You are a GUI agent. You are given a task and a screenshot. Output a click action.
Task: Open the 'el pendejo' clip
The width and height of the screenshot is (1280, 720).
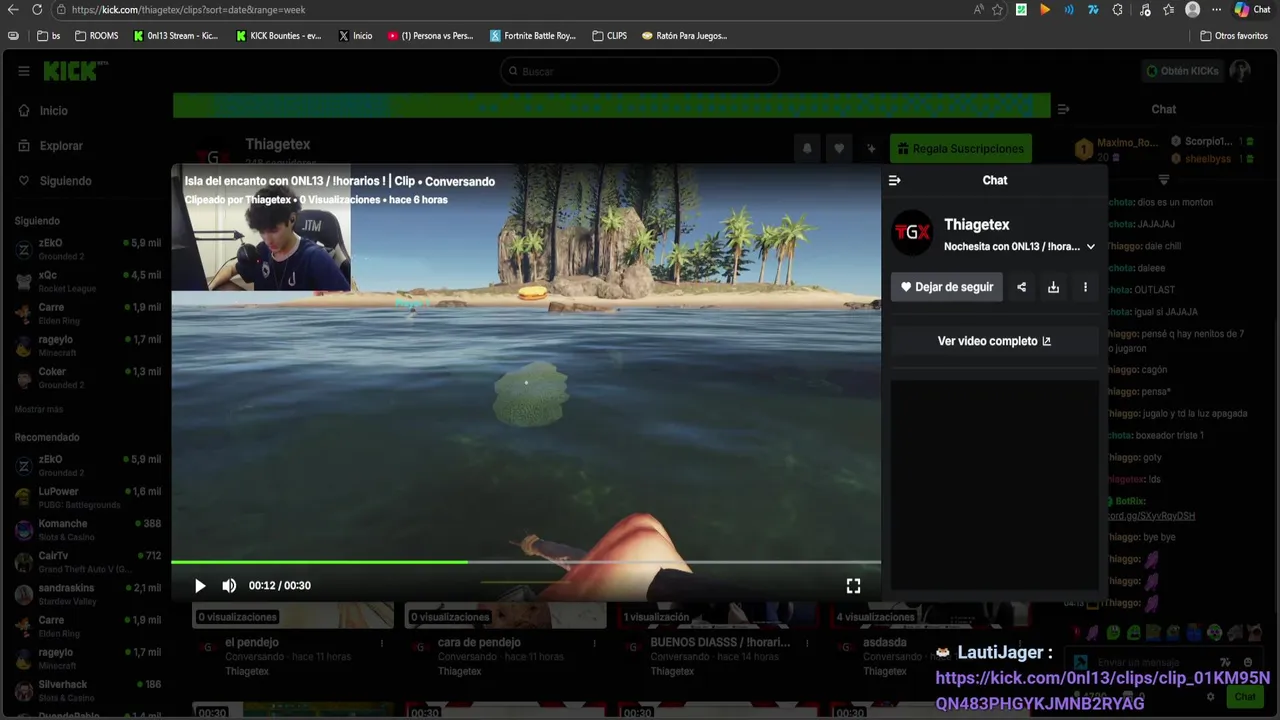click(x=252, y=643)
